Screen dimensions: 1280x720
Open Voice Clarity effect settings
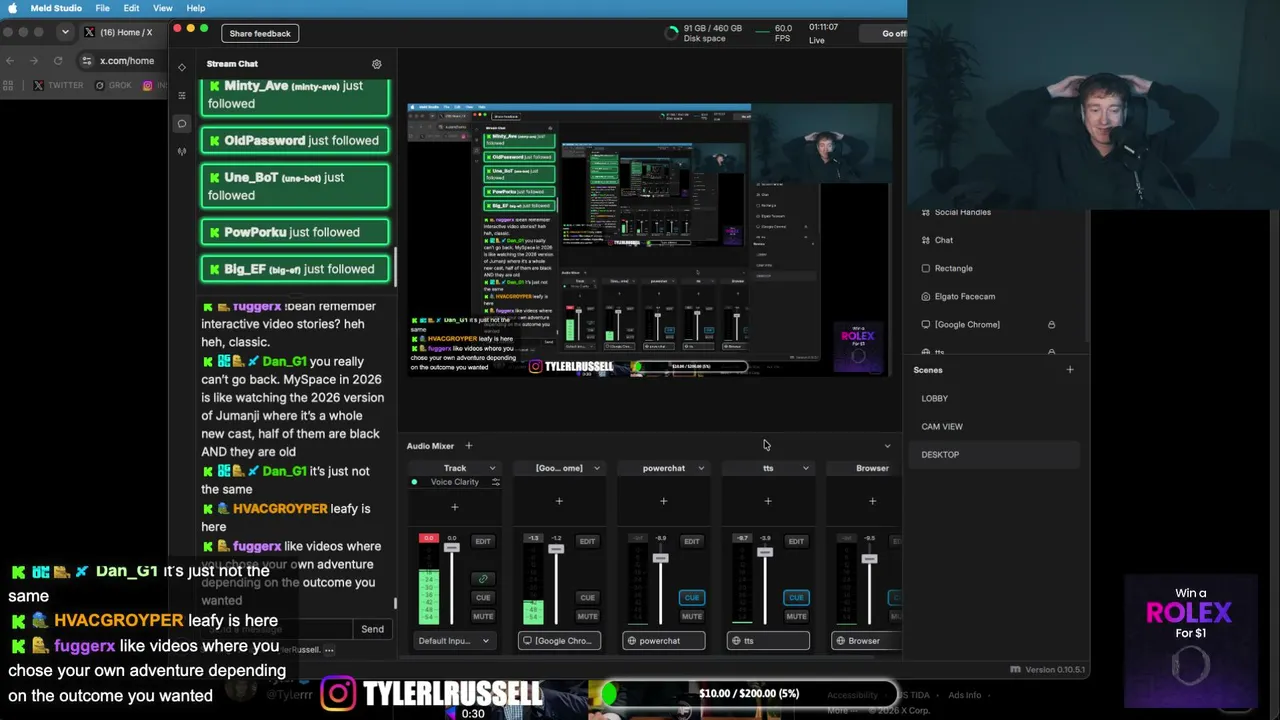[495, 482]
